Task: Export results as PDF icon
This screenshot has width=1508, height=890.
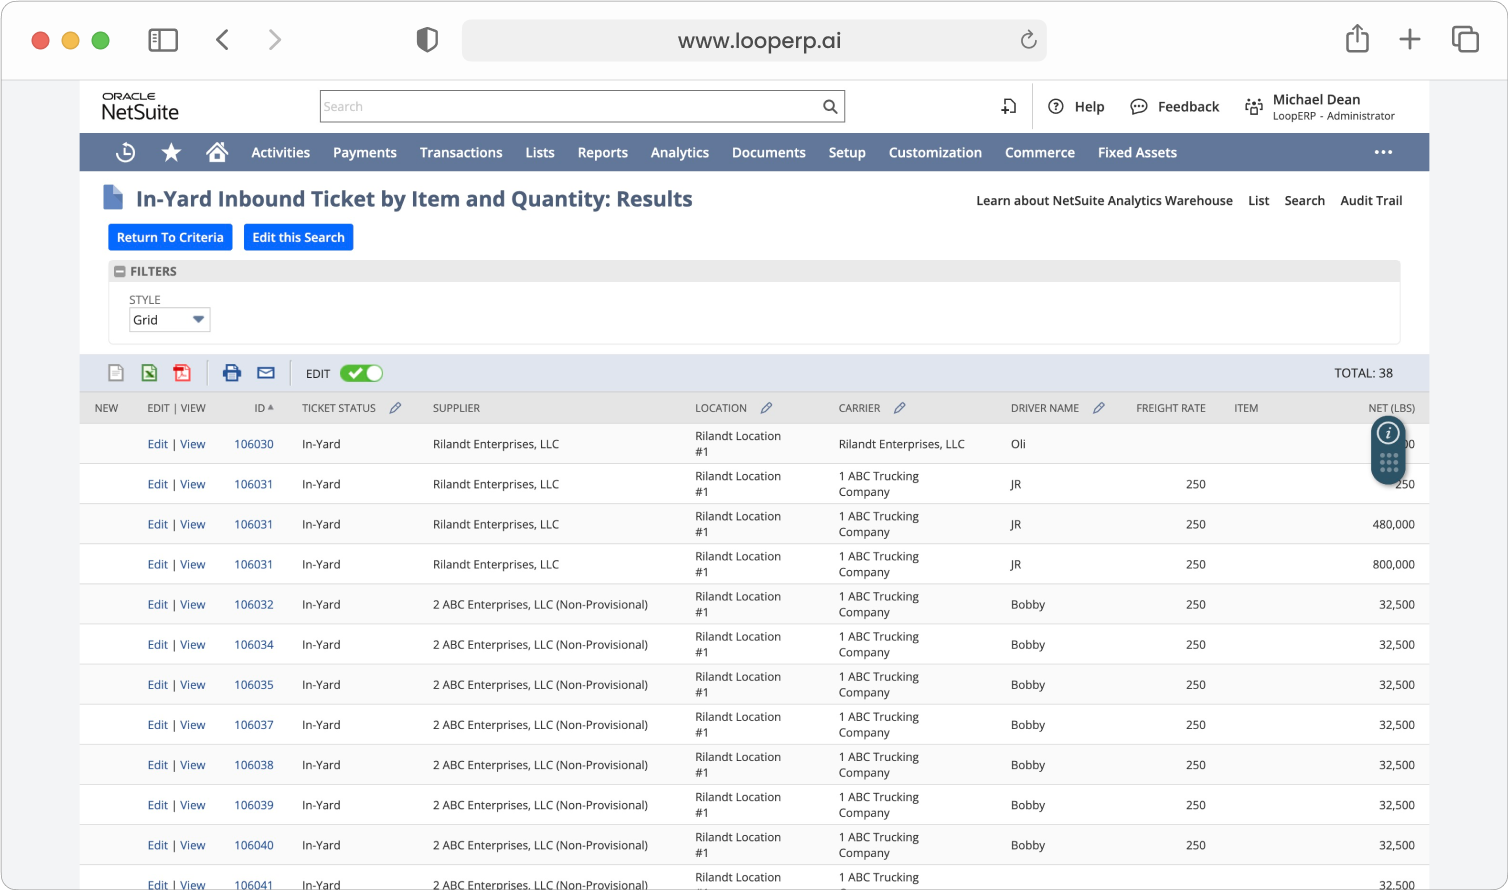Action: [x=182, y=373]
